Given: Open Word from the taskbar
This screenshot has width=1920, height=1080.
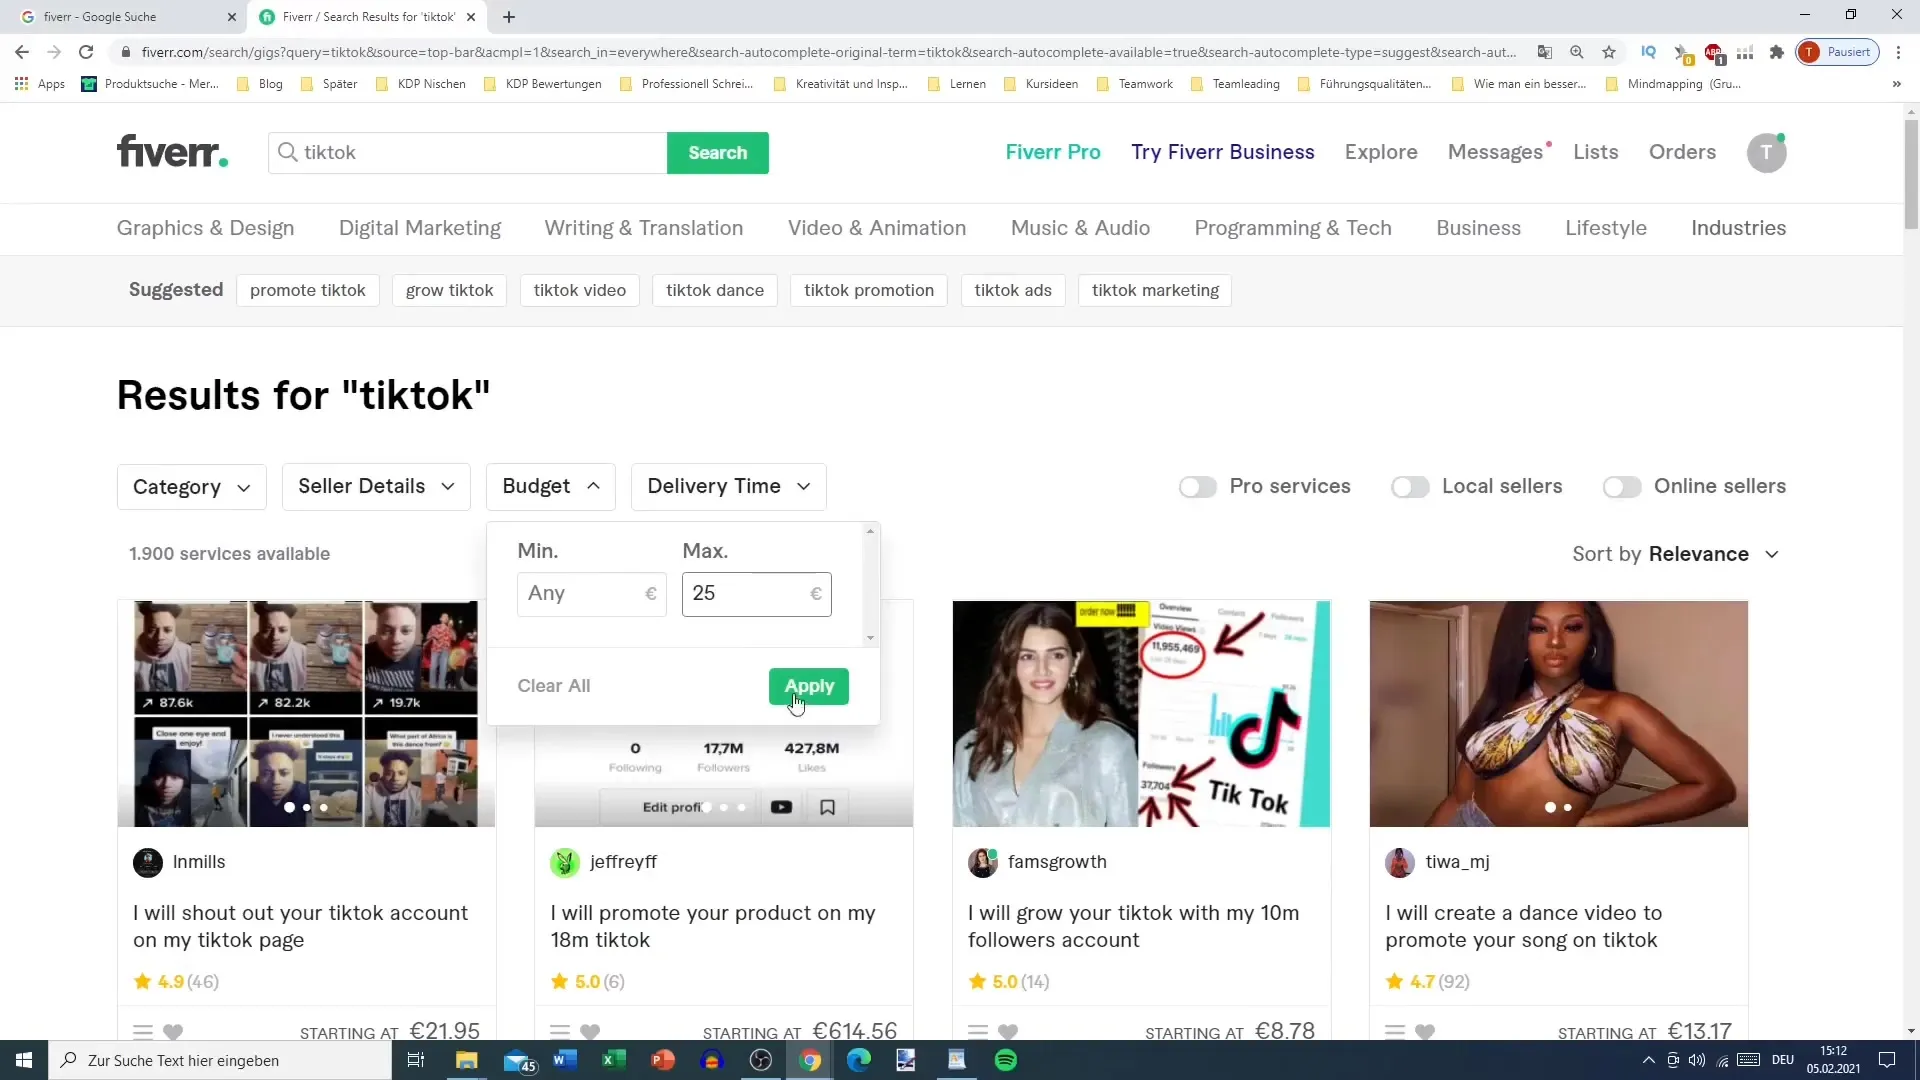Looking at the screenshot, I should [565, 1060].
